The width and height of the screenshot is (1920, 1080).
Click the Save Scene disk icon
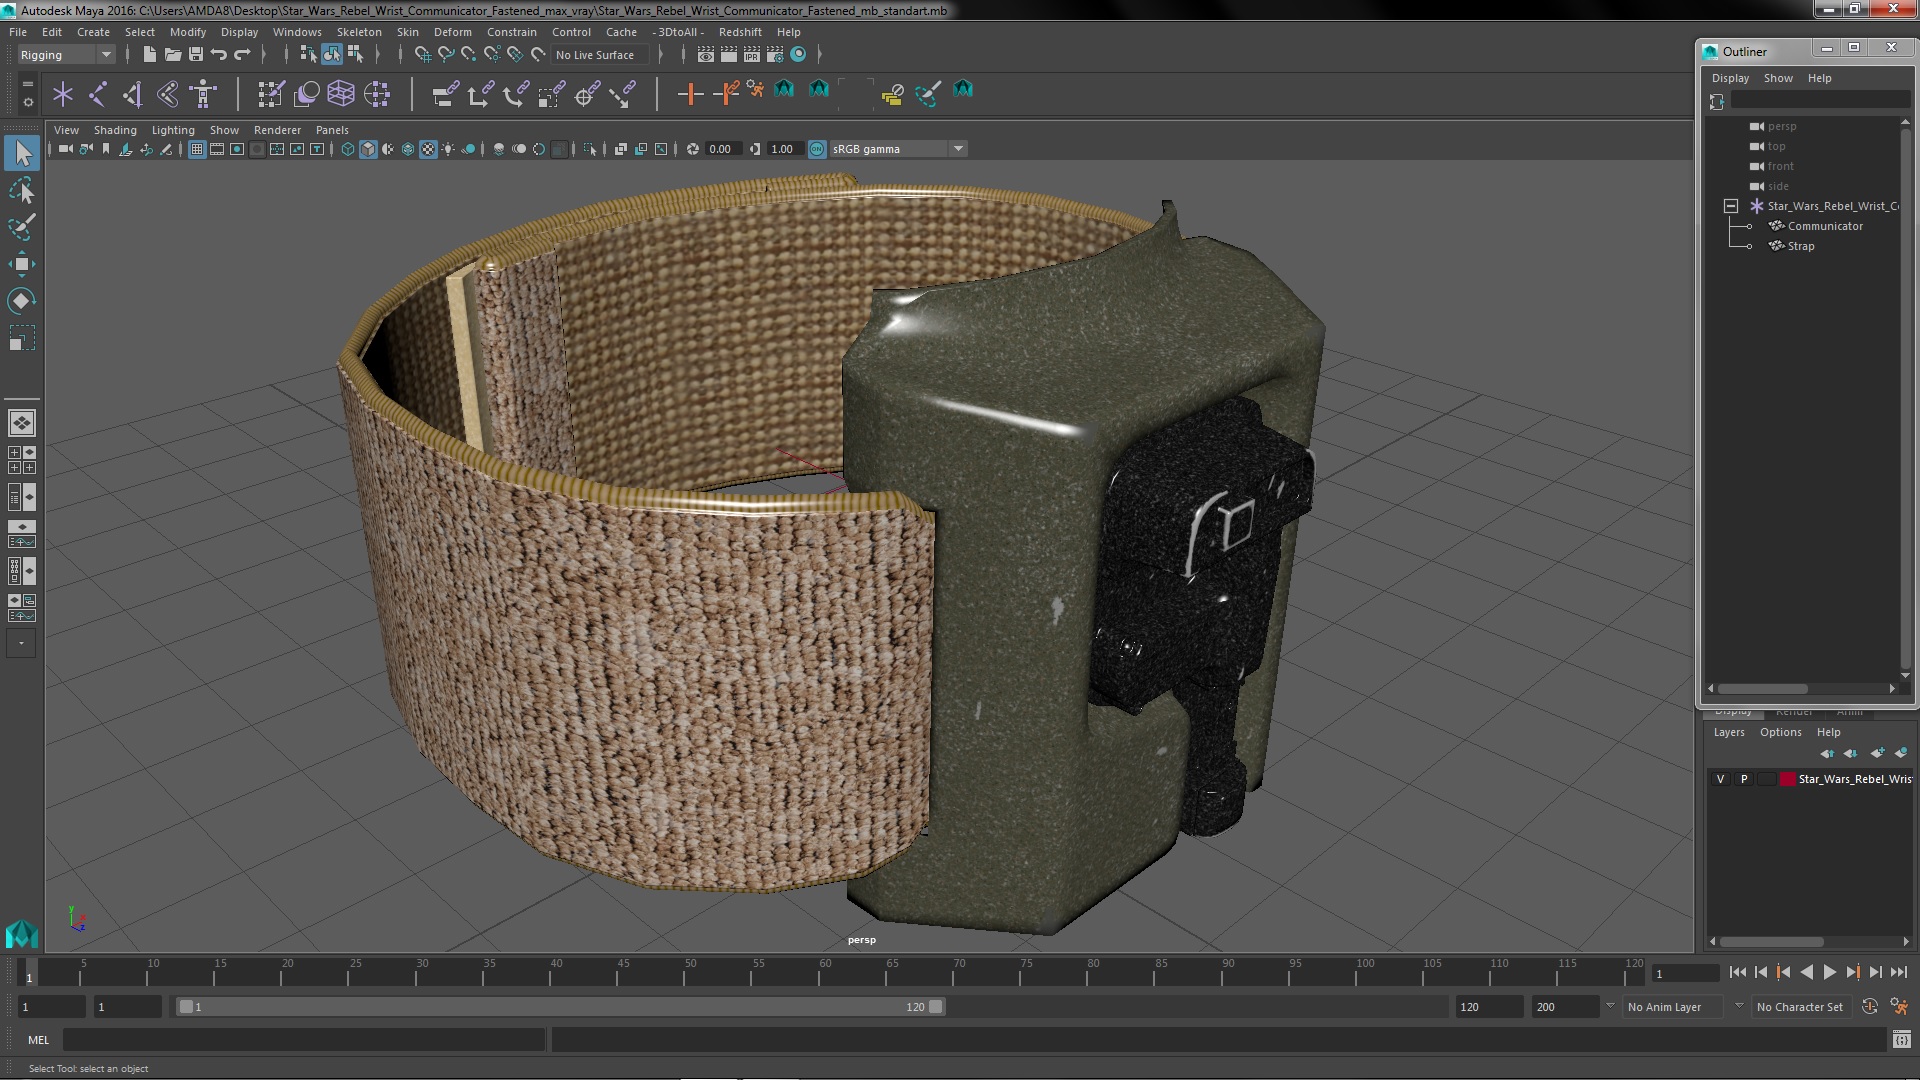(x=196, y=55)
